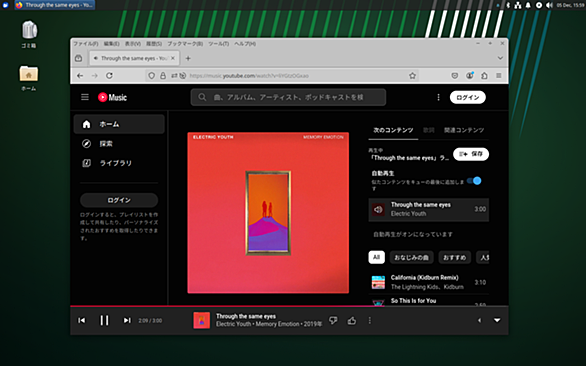The height and width of the screenshot is (366, 586).
Task: Toggle the 自動再生 autoplay switch
Action: point(474,181)
